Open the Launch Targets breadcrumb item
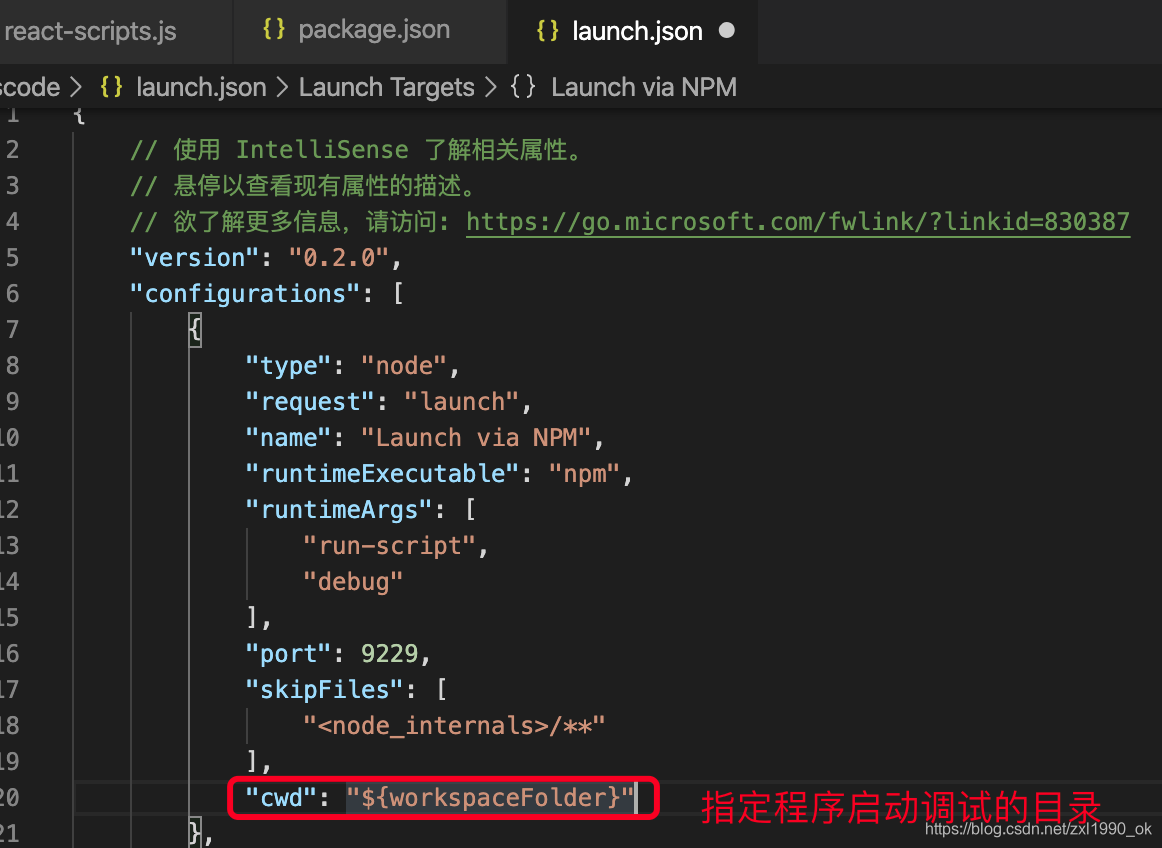This screenshot has height=848, width=1162. tap(386, 87)
